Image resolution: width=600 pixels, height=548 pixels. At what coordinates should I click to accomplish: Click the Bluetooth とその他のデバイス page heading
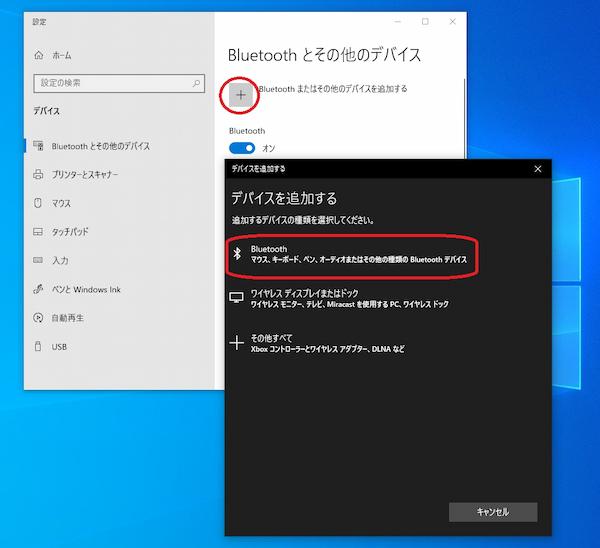(324, 55)
